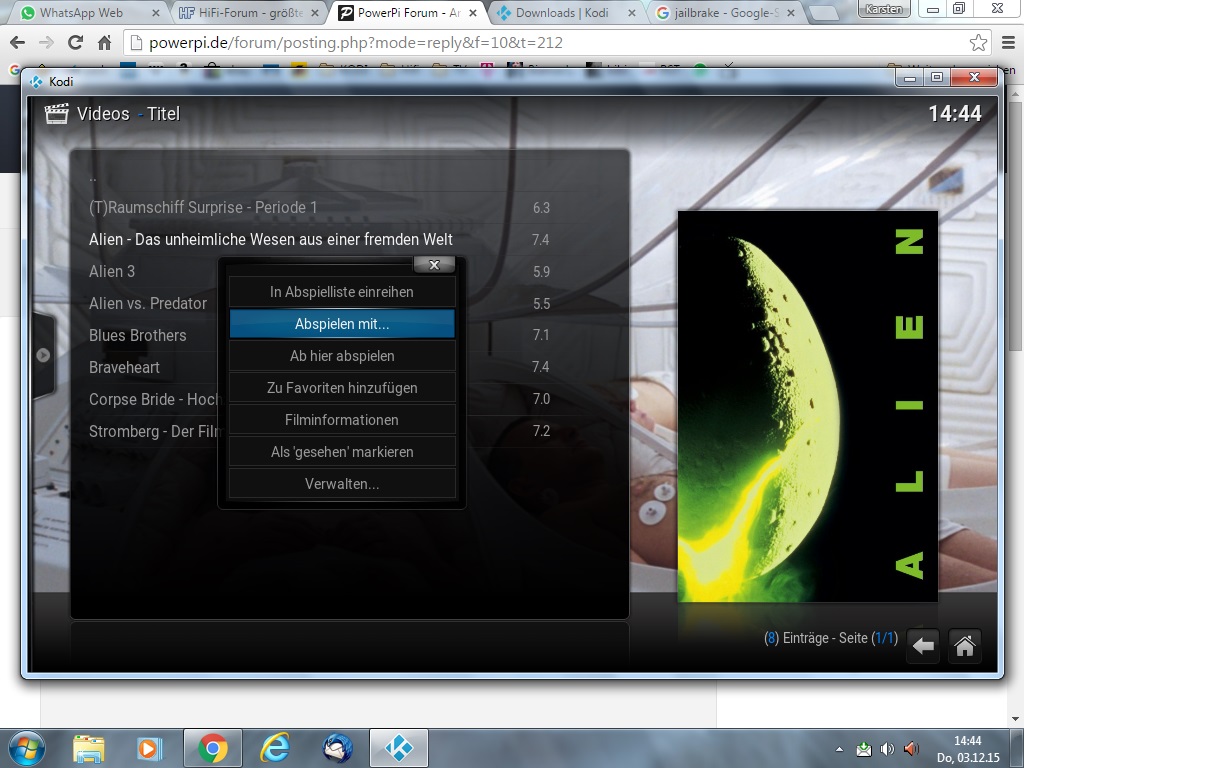Bookmark page with the star icon
The image size is (1228, 768).
pyautogui.click(x=977, y=43)
